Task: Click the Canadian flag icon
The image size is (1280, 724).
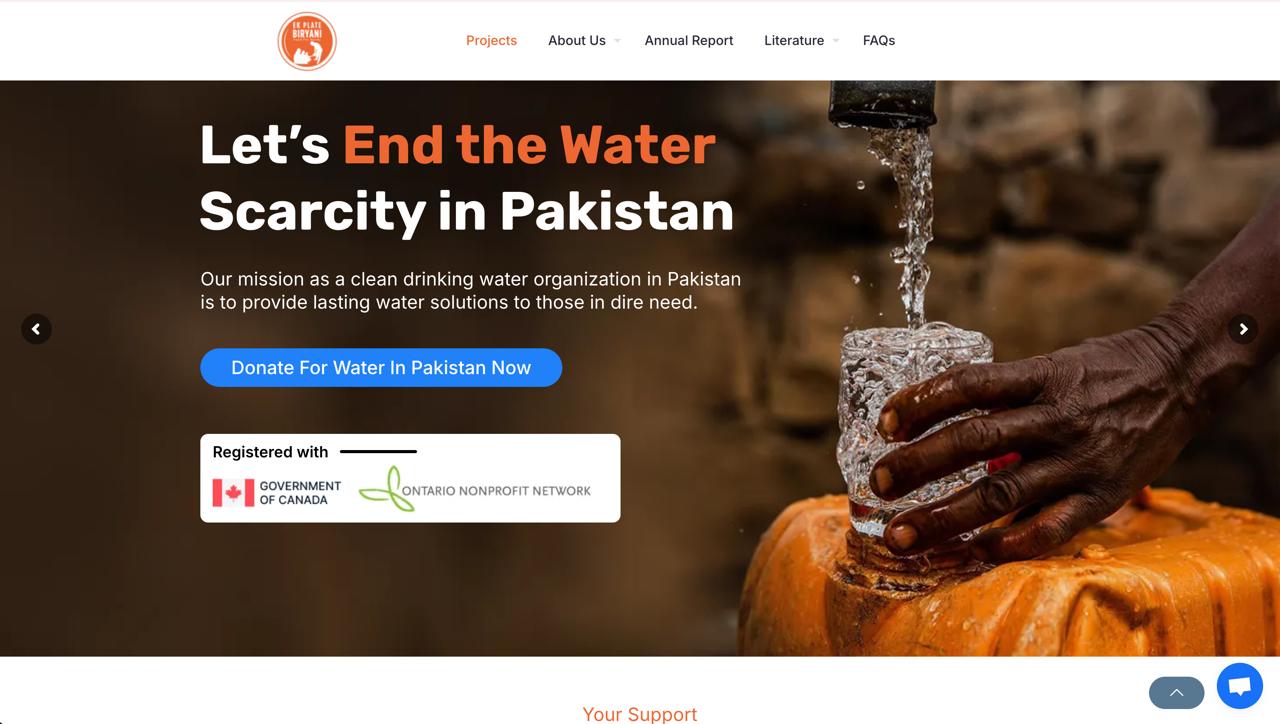Action: point(233,492)
